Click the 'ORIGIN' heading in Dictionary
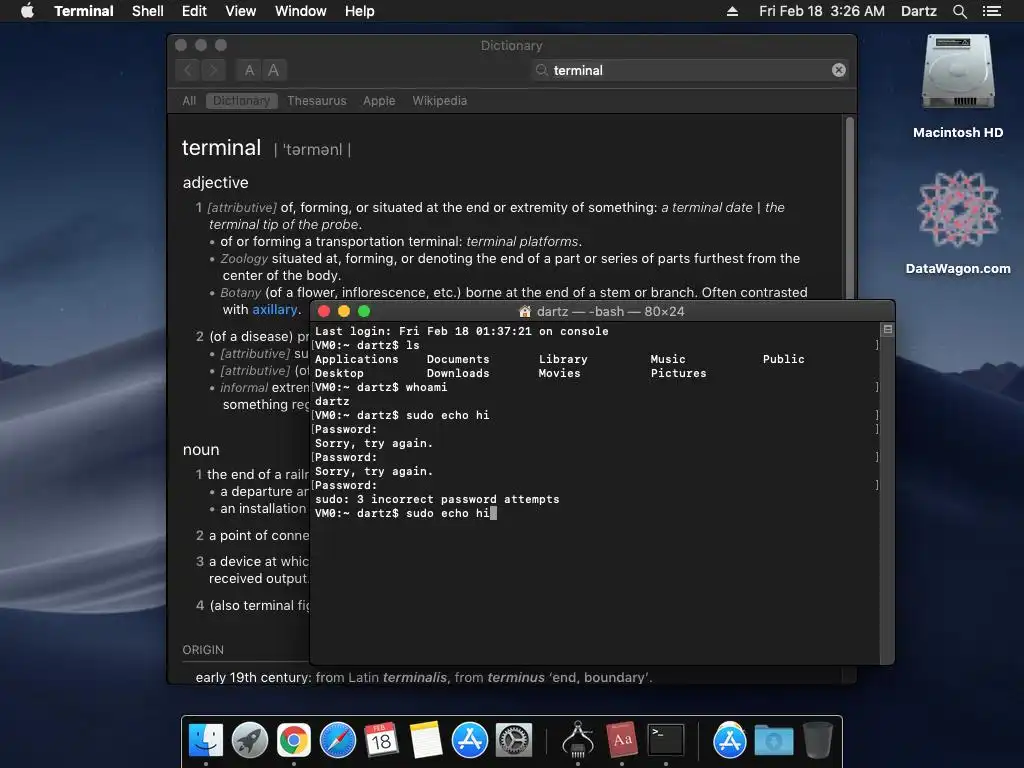This screenshot has width=1024, height=768. point(203,650)
